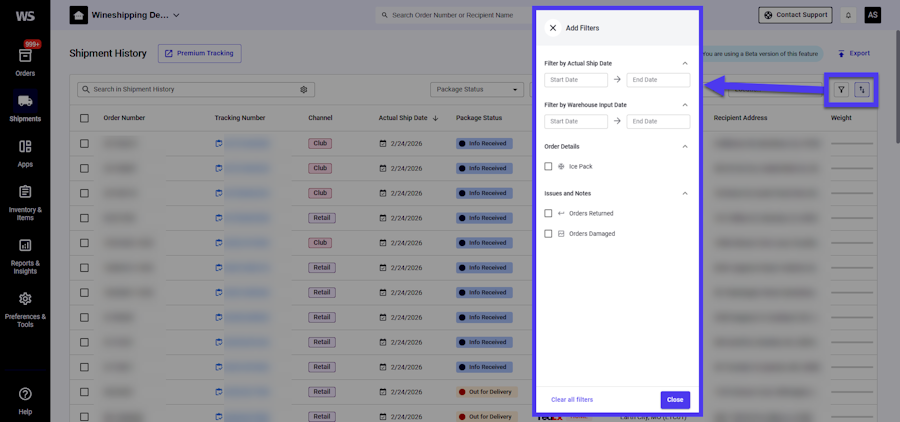
Task: Toggle the Orders Damaged checkbox
Action: pos(548,234)
